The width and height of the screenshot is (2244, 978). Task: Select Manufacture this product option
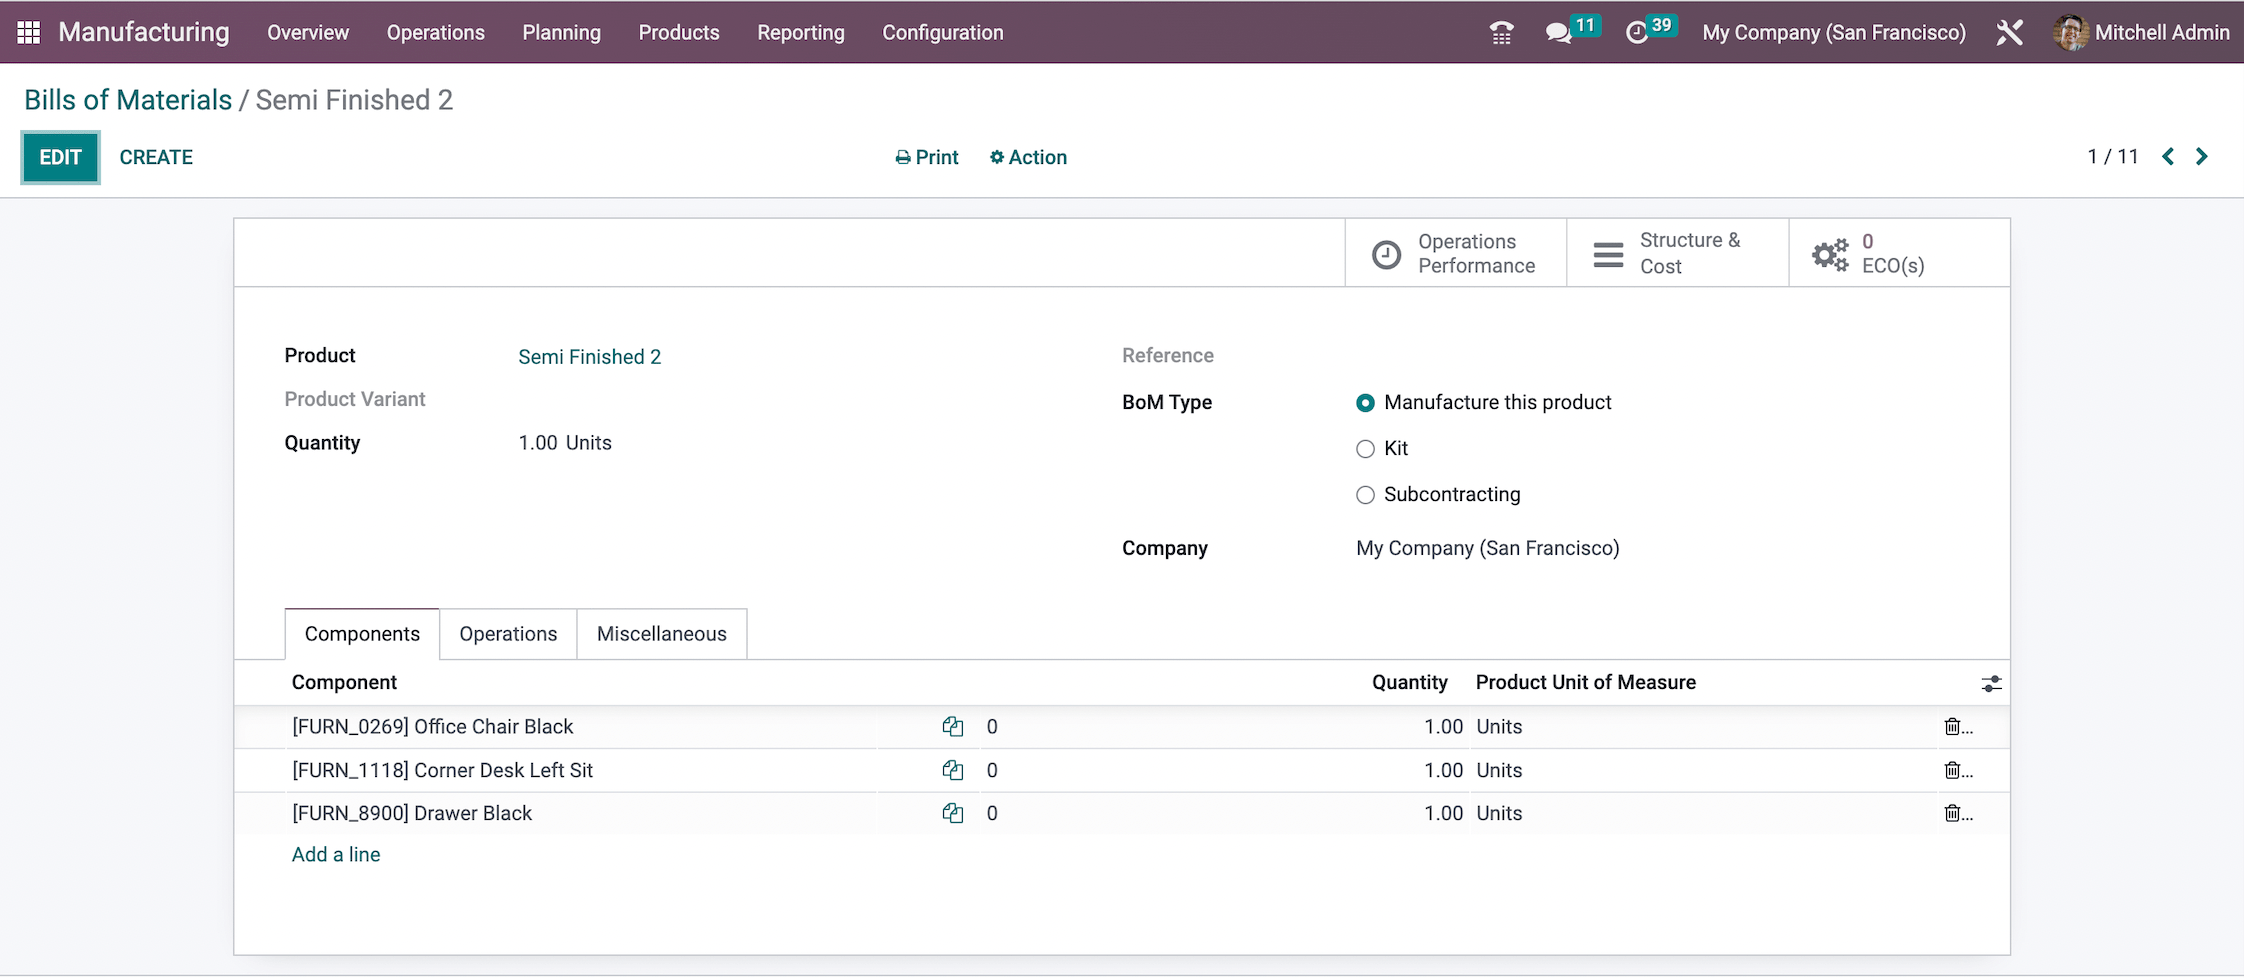pos(1365,403)
